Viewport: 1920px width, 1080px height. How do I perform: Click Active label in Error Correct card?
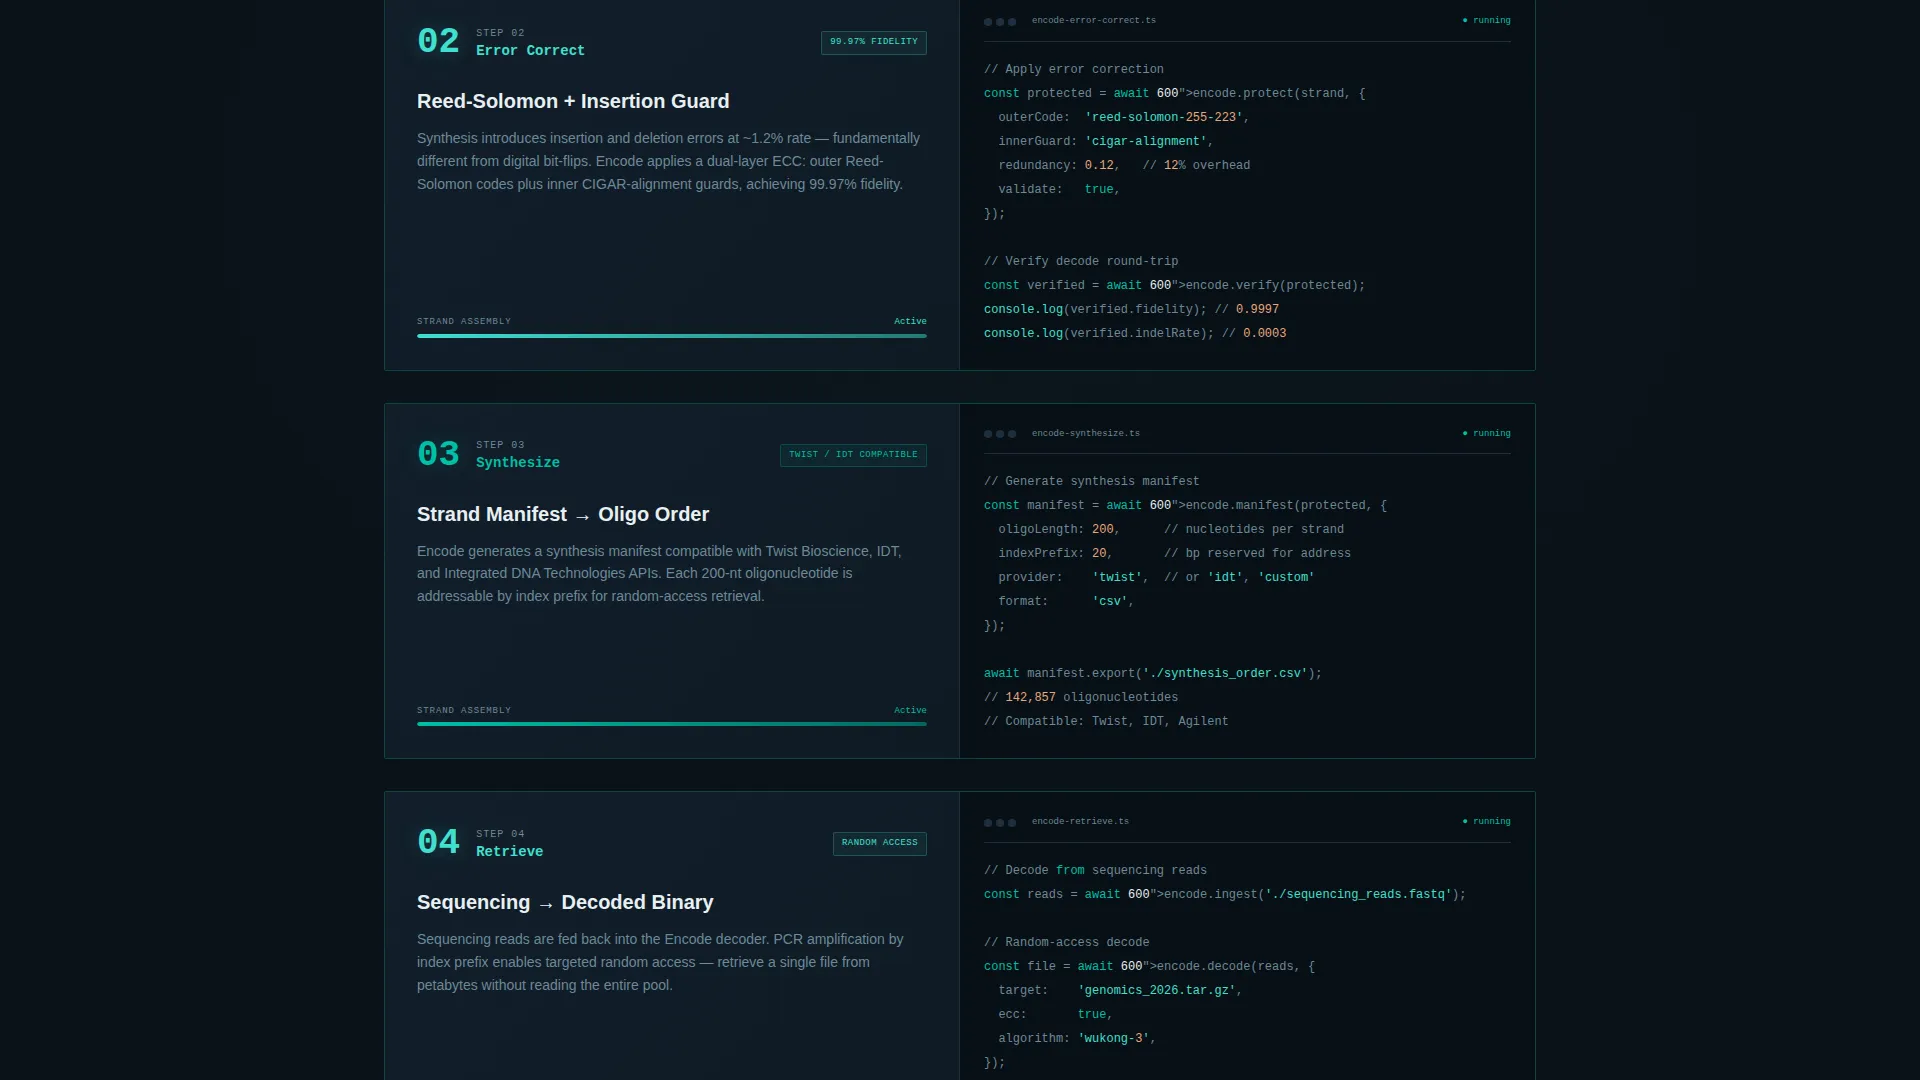tap(910, 322)
